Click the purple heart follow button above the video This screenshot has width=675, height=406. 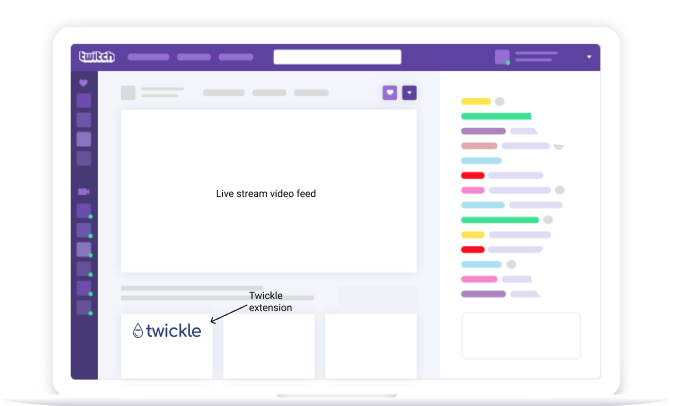(x=390, y=93)
